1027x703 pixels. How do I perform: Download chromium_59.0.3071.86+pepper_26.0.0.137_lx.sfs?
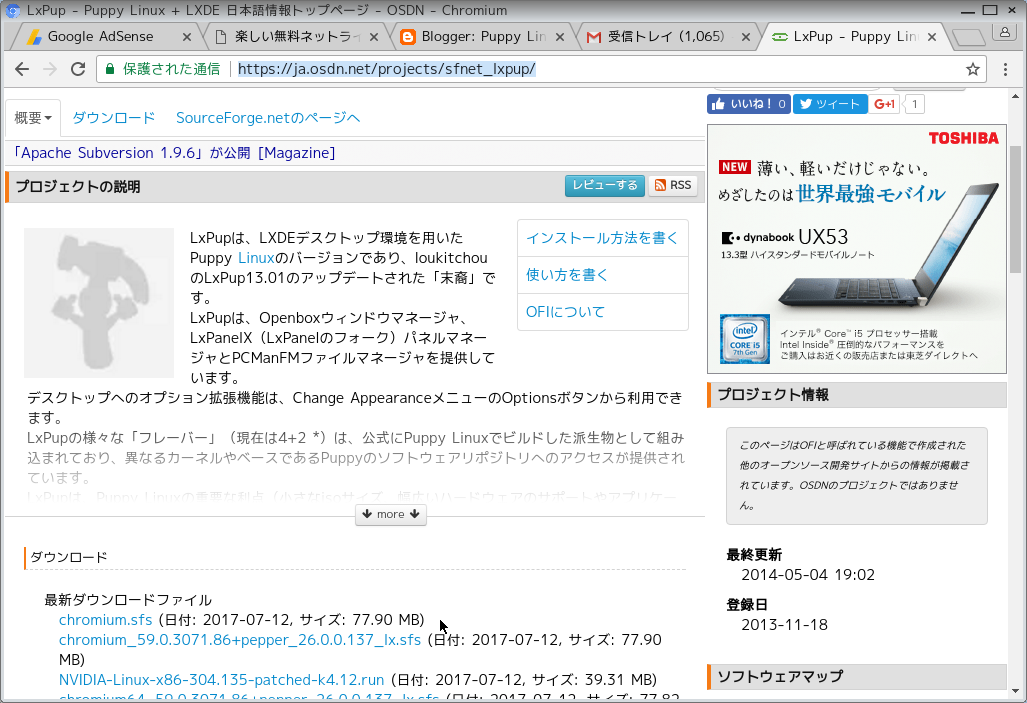point(240,640)
